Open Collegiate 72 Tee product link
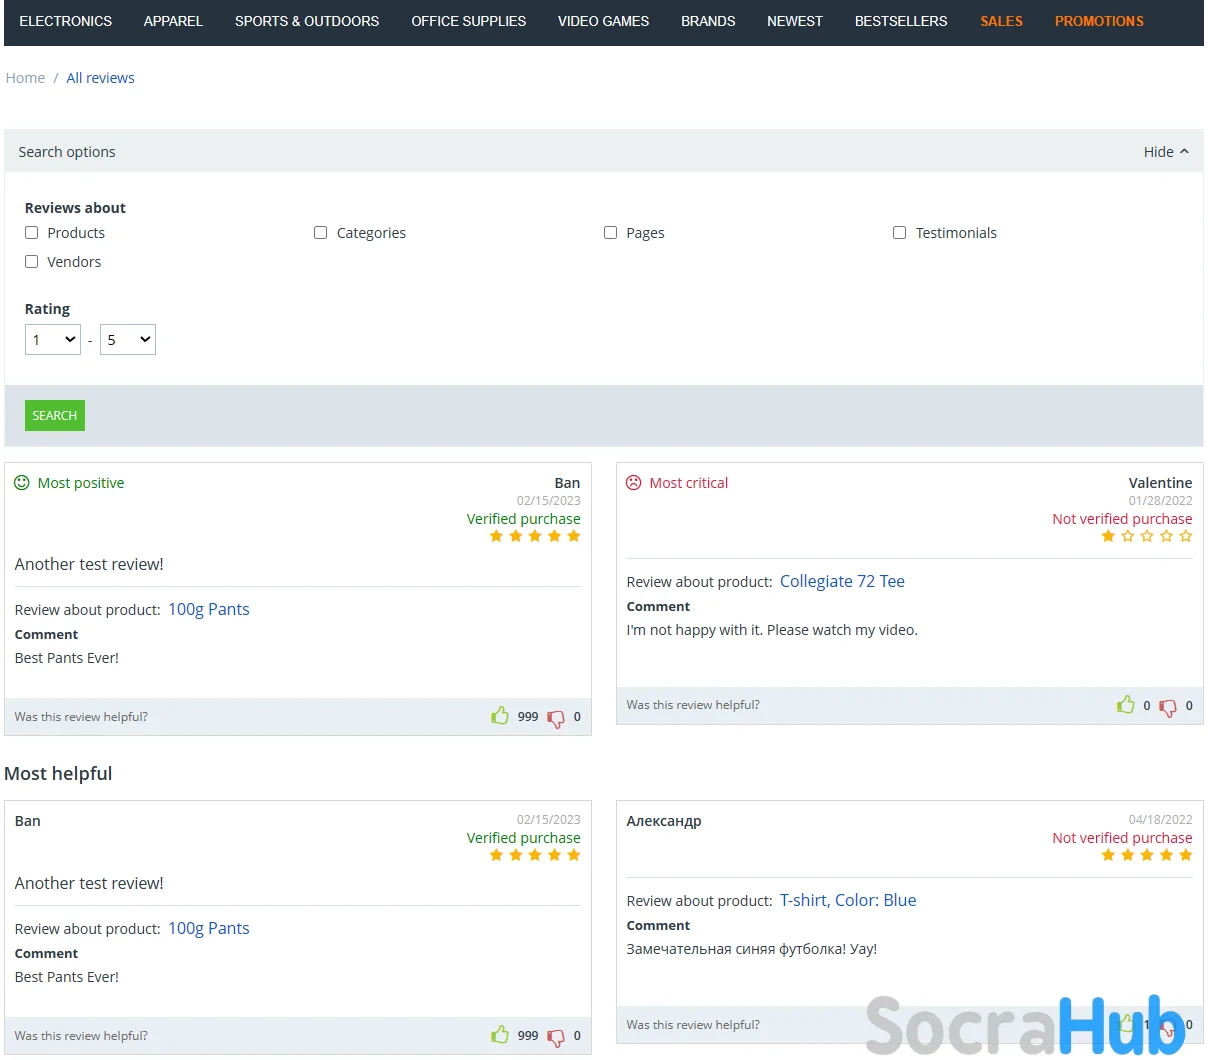Viewport: 1208px width, 1060px height. pyautogui.click(x=842, y=581)
